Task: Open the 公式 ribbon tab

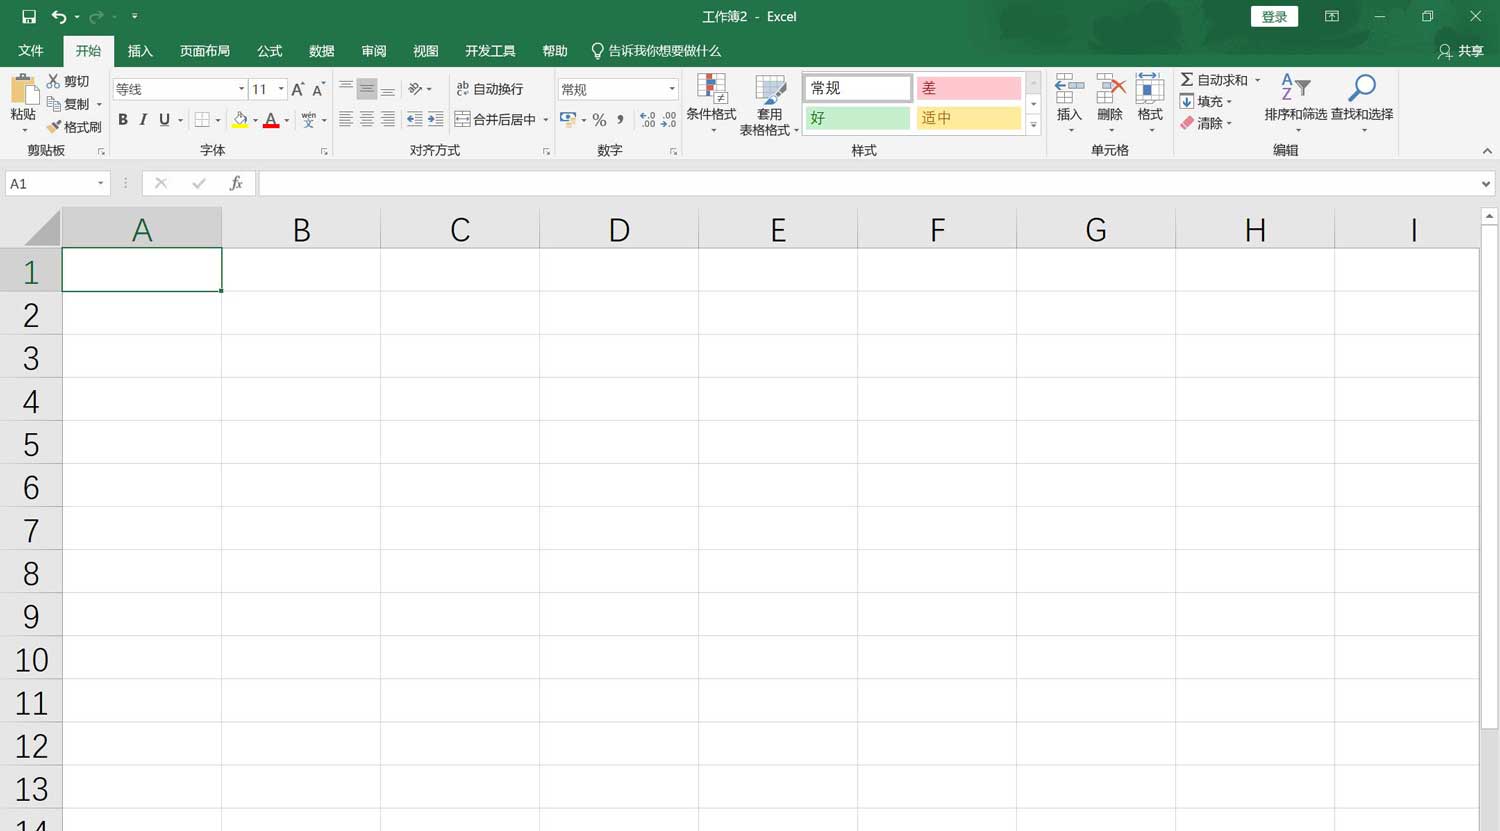Action: pos(268,51)
